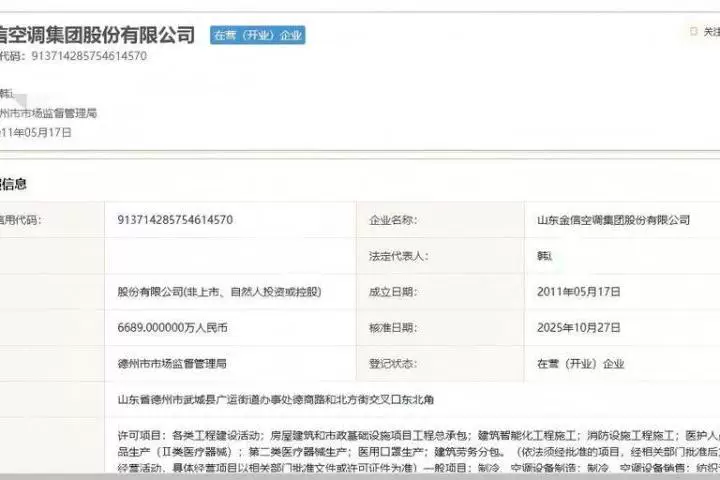Click the business scope line starting 许可项目
The height and width of the screenshot is (480, 720).
point(419,435)
